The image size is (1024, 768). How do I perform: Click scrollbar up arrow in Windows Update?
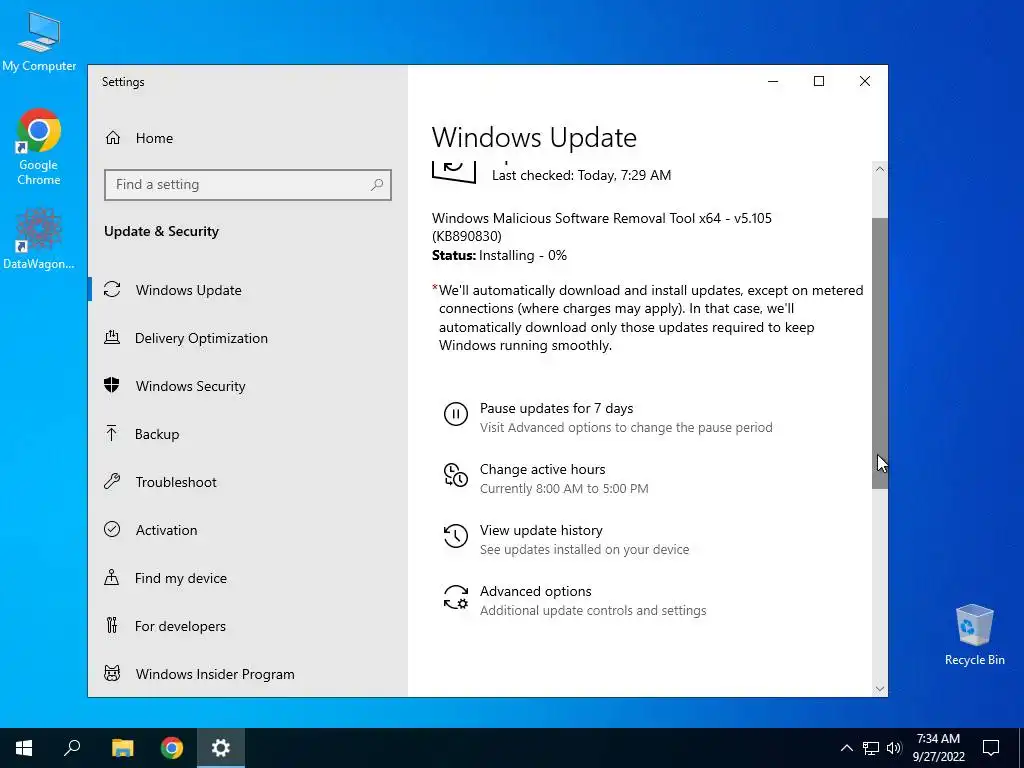click(x=880, y=169)
